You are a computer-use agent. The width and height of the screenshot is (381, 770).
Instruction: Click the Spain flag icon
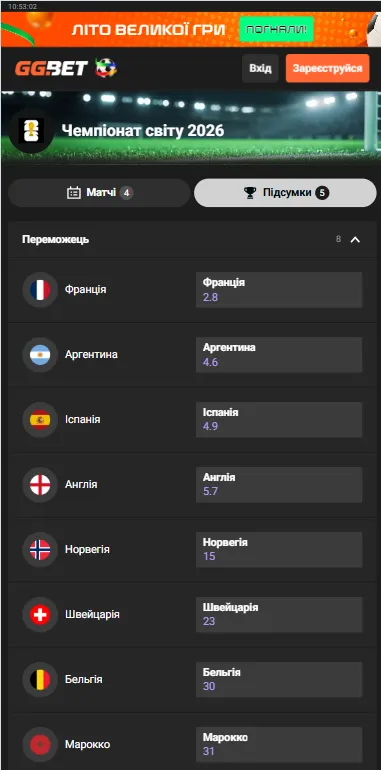click(x=40, y=419)
